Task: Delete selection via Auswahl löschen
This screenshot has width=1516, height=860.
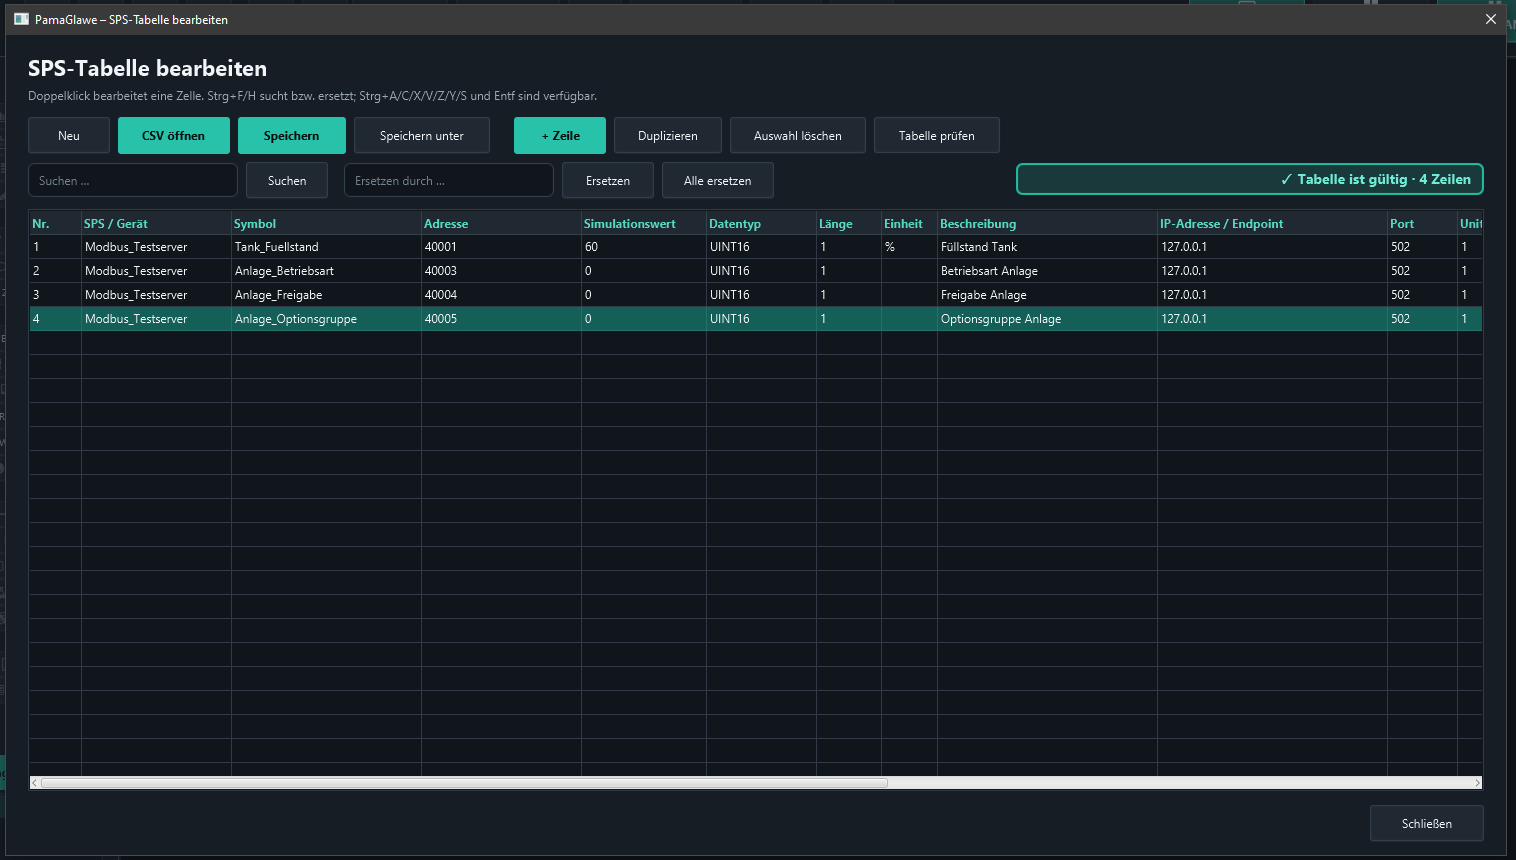Action: point(798,136)
